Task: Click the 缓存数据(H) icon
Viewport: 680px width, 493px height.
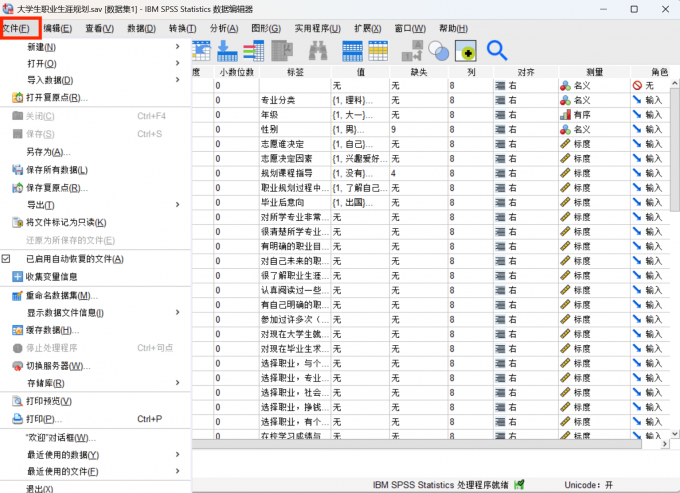Action: point(17,330)
